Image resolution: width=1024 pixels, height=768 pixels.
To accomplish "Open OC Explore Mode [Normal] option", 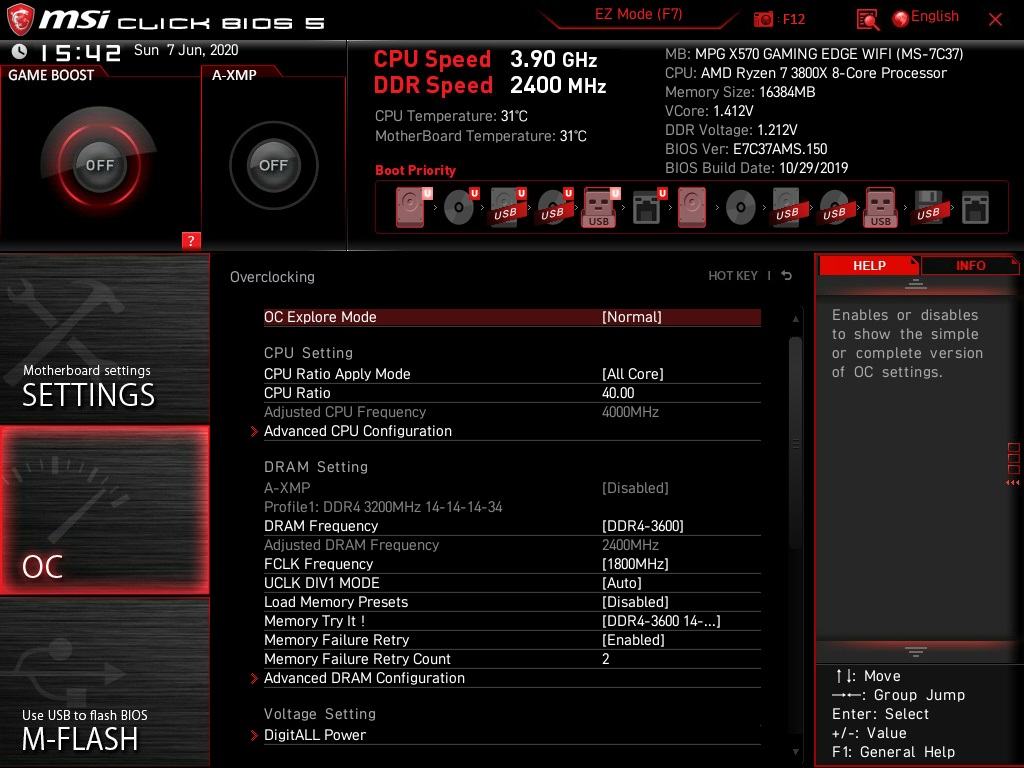I will [x=512, y=317].
